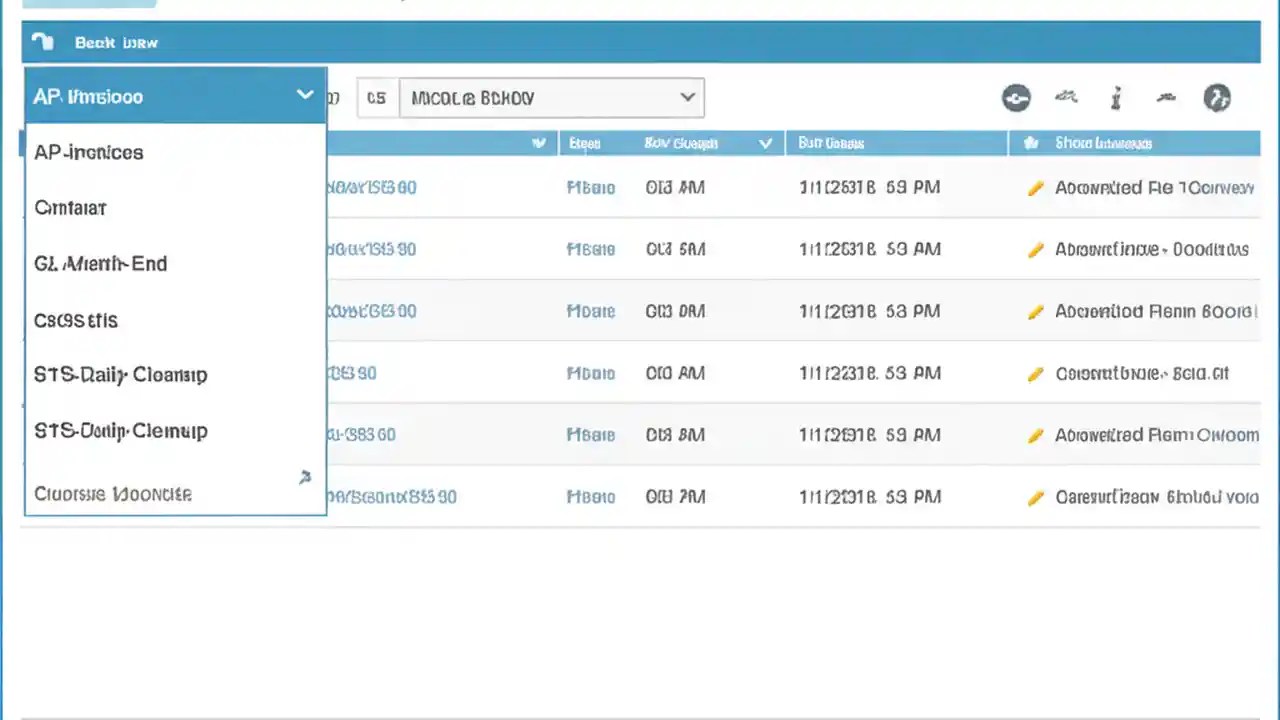This screenshot has width=1280, height=720.
Task: Click the info icon in the top toolbar
Action: (1116, 97)
